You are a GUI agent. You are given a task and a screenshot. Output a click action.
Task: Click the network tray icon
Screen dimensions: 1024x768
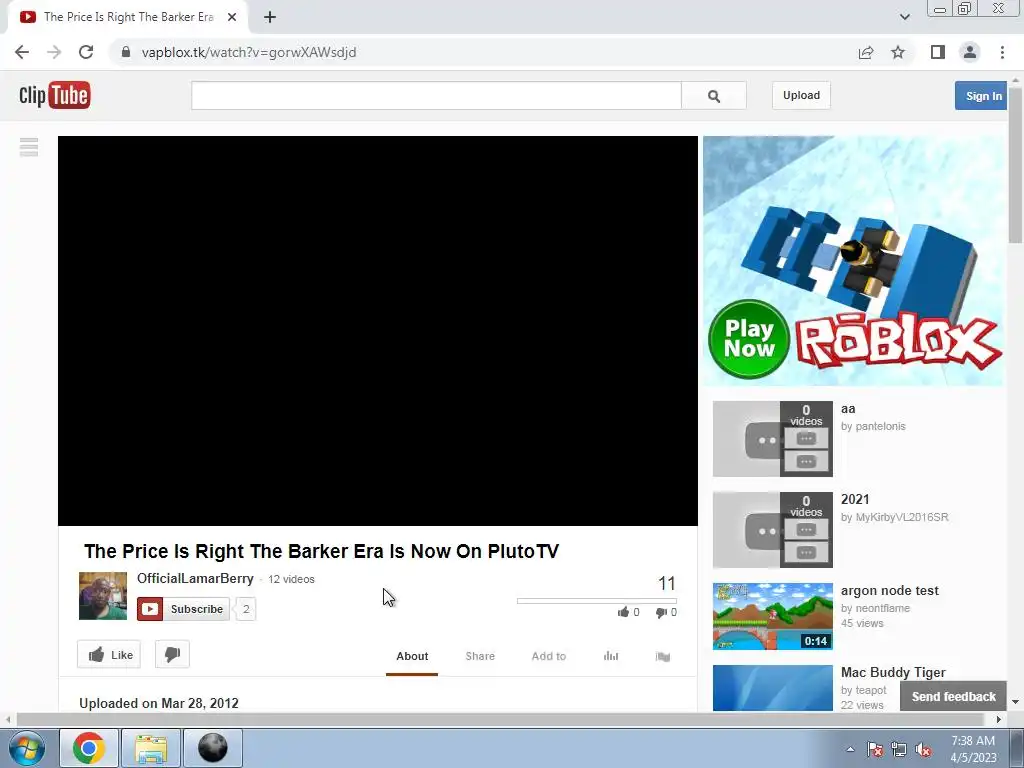[899, 750]
